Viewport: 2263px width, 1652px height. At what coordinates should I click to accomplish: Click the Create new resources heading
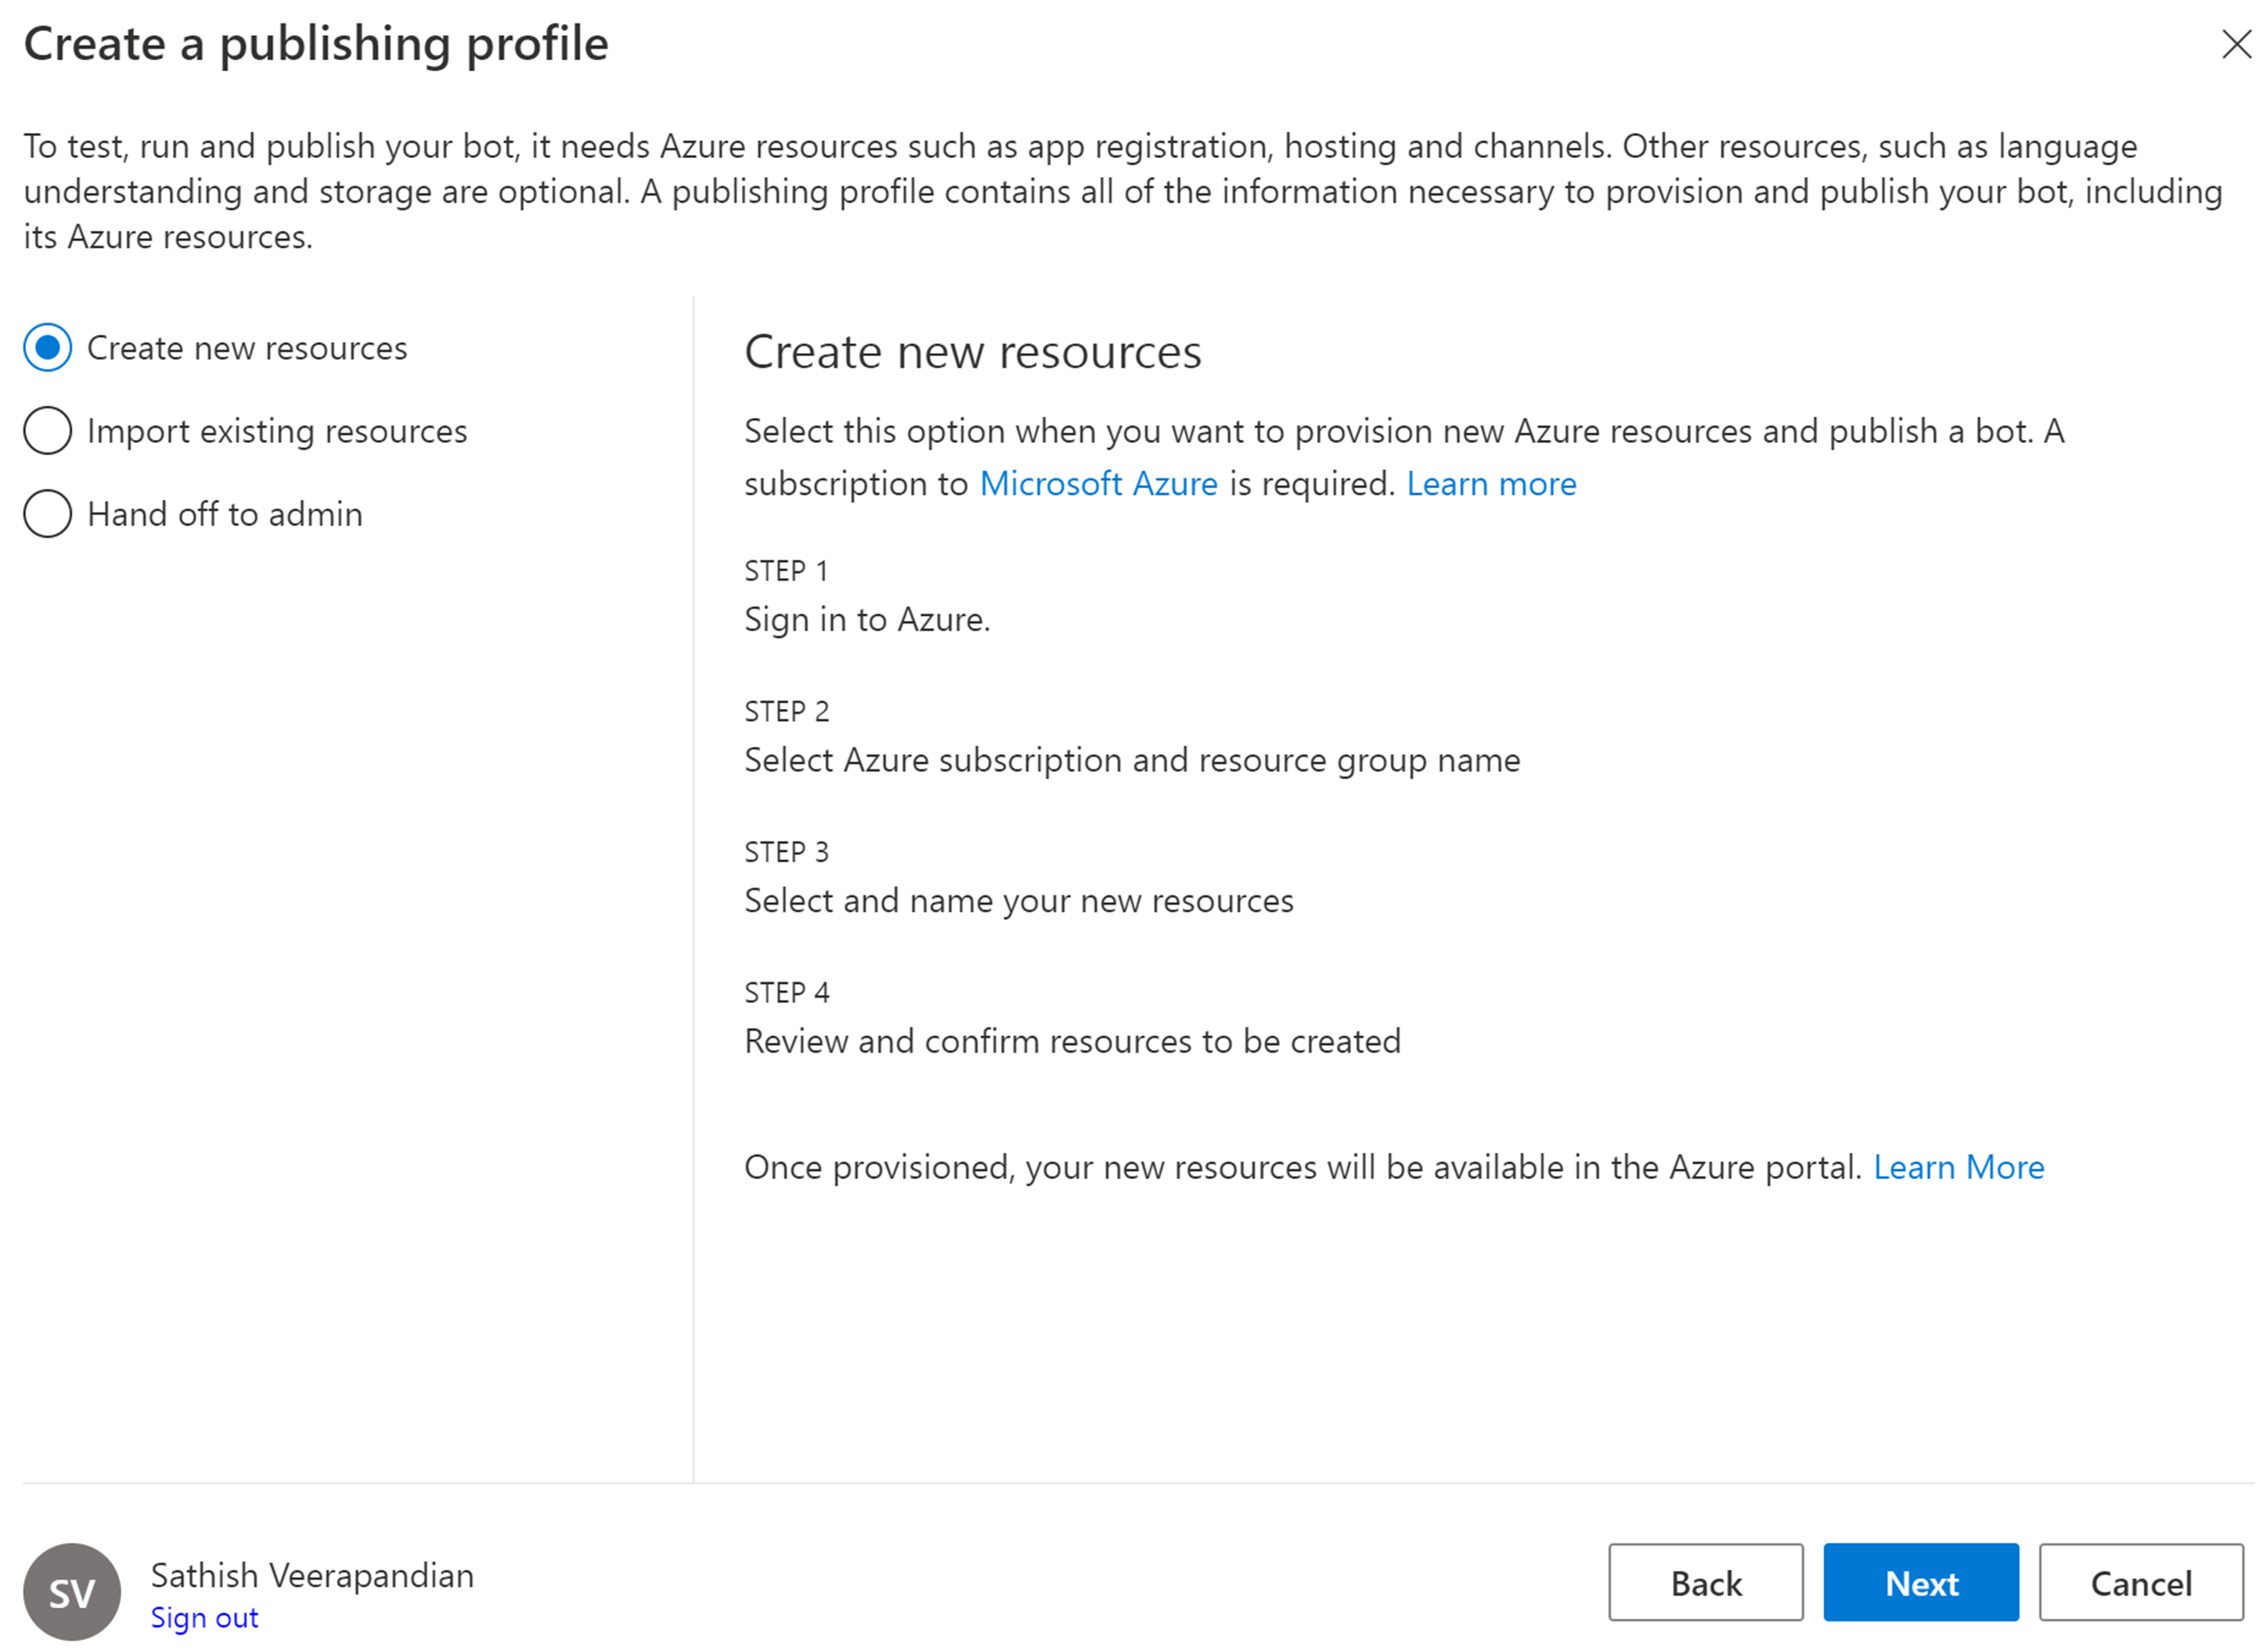point(972,352)
